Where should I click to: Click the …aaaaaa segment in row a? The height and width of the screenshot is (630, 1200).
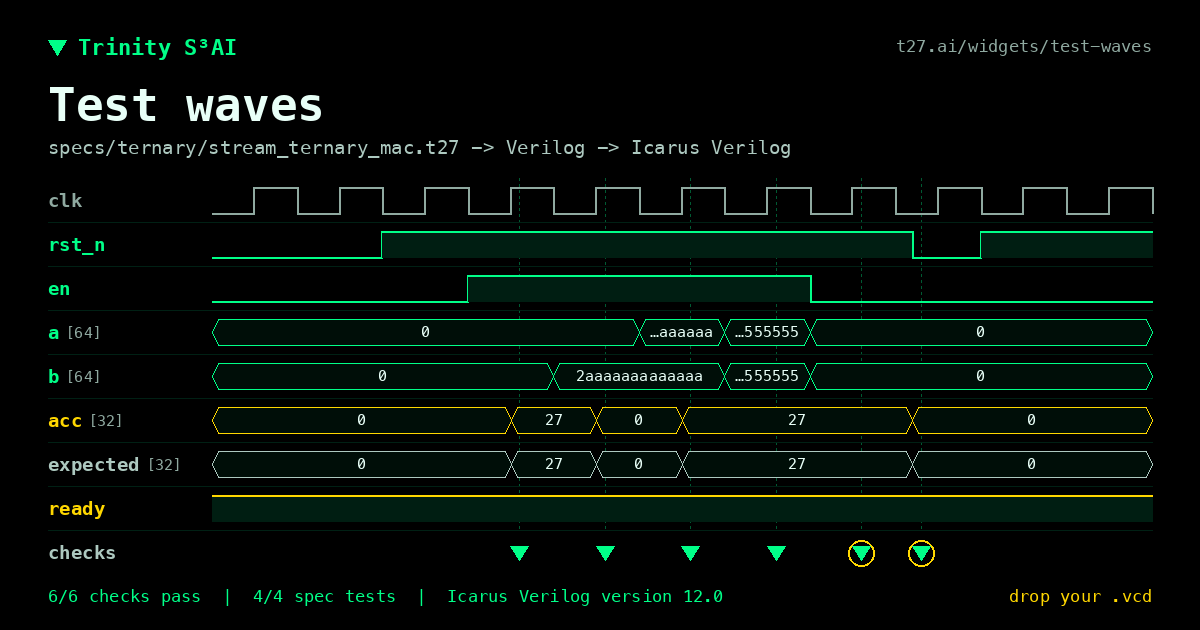[681, 333]
